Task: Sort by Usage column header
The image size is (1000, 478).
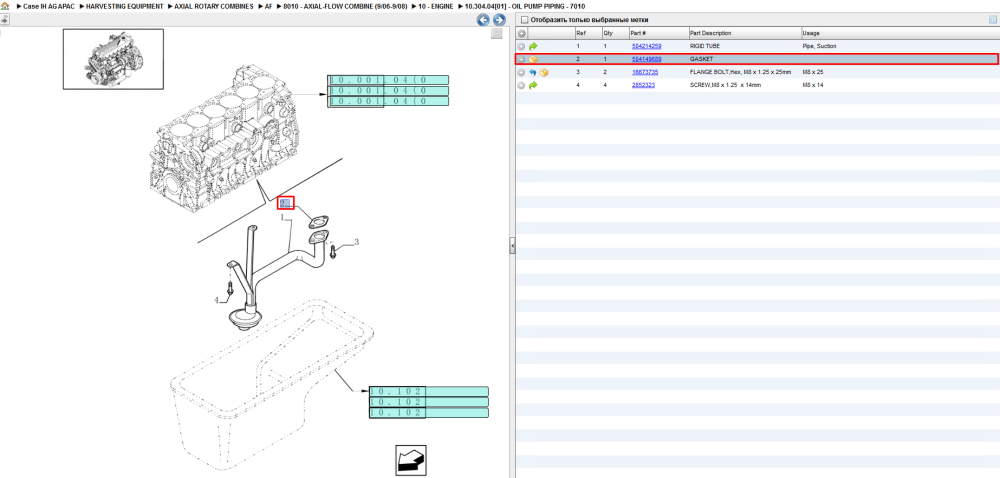Action: (900, 33)
